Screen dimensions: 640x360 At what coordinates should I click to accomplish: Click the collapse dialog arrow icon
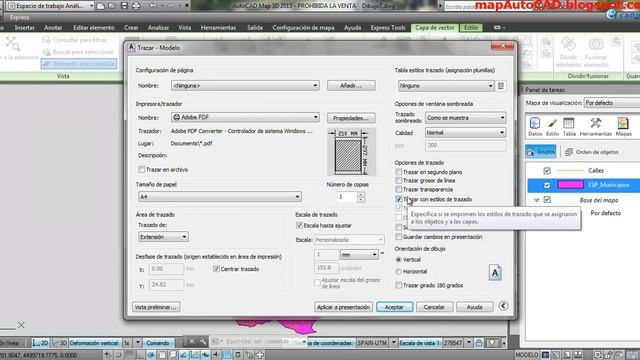503,306
